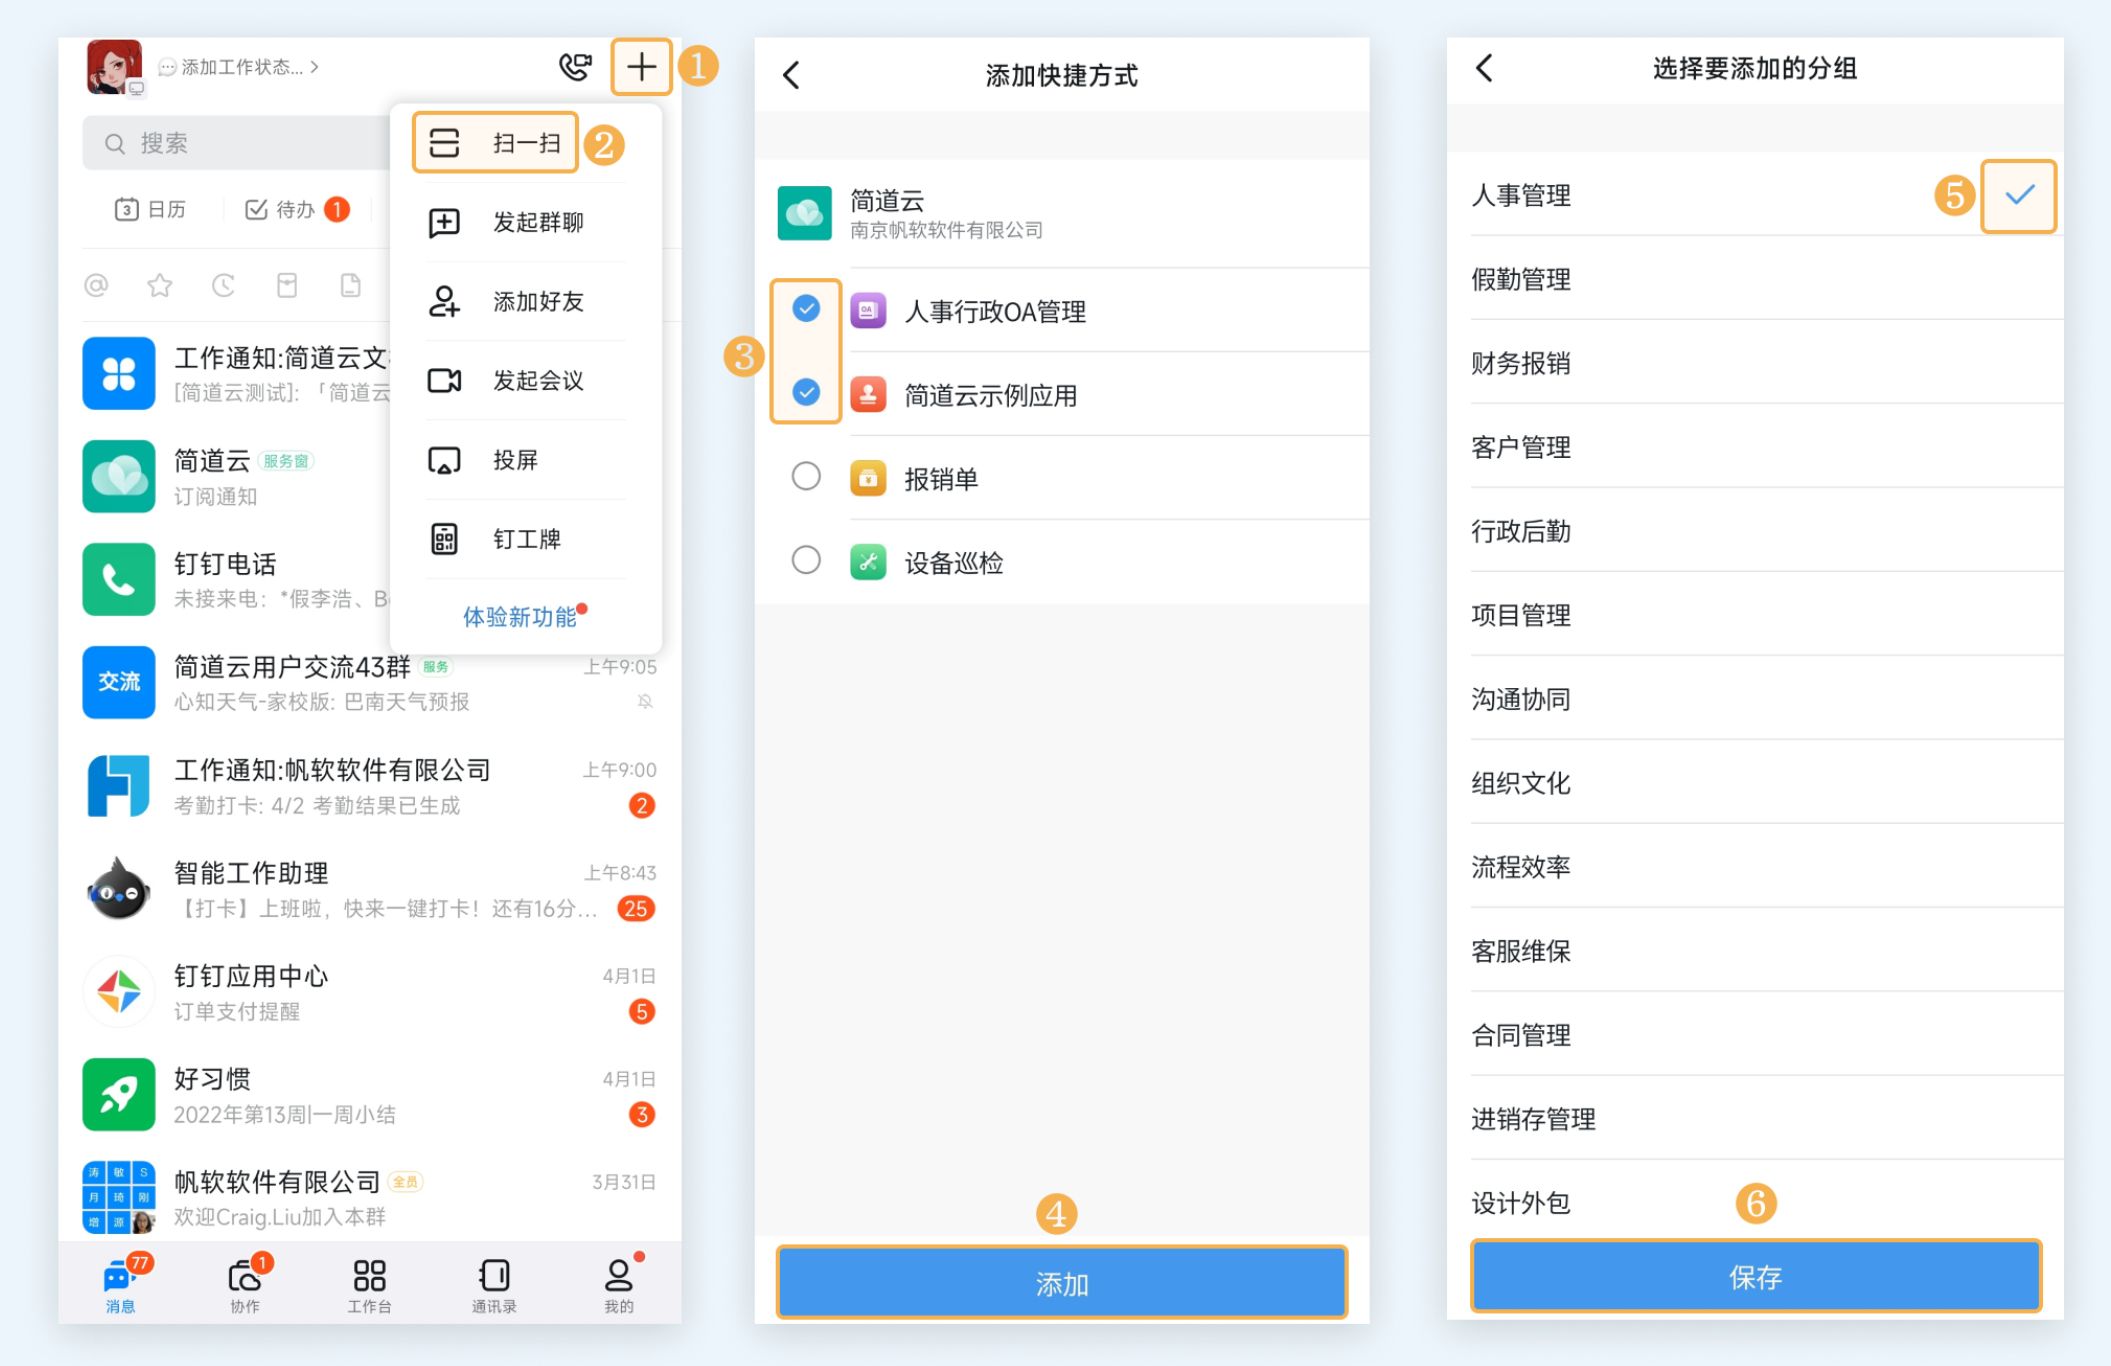This screenshot has height=1366, width=2111.
Task: Click the star favorites filter icon
Action: 160,286
